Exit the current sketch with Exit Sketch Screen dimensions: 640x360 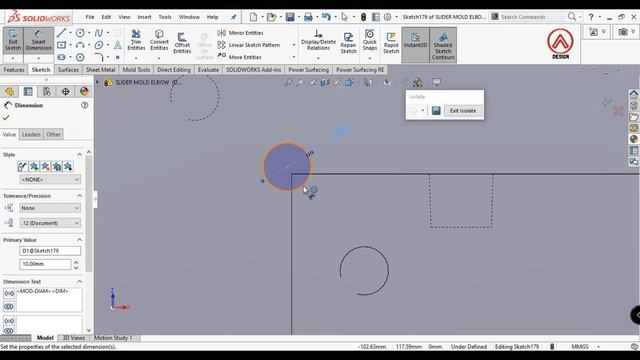coord(13,40)
